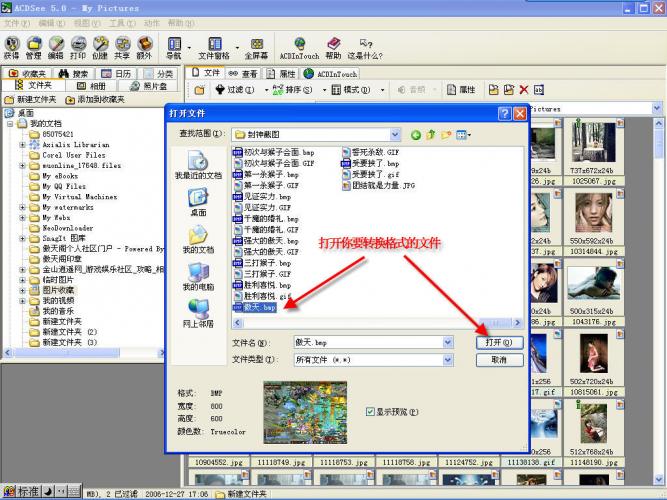This screenshot has height=500, width=667.
Task: Click 桌面 shortcut in dialog places bar
Action: [198, 201]
